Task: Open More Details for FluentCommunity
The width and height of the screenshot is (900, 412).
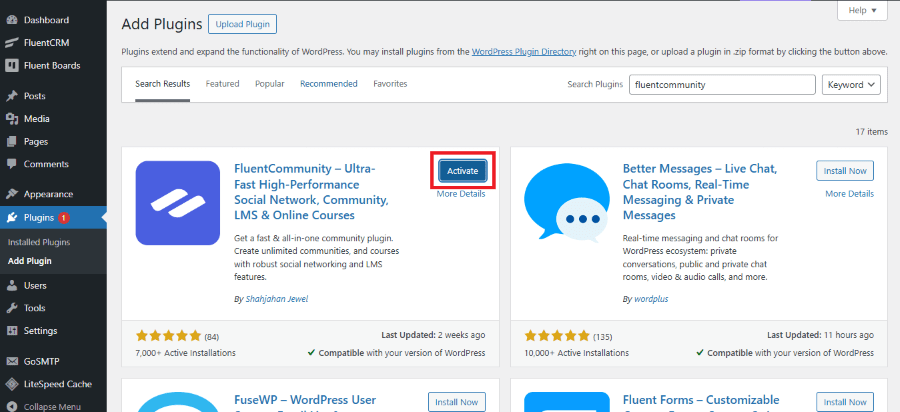Action: pyautogui.click(x=461, y=194)
